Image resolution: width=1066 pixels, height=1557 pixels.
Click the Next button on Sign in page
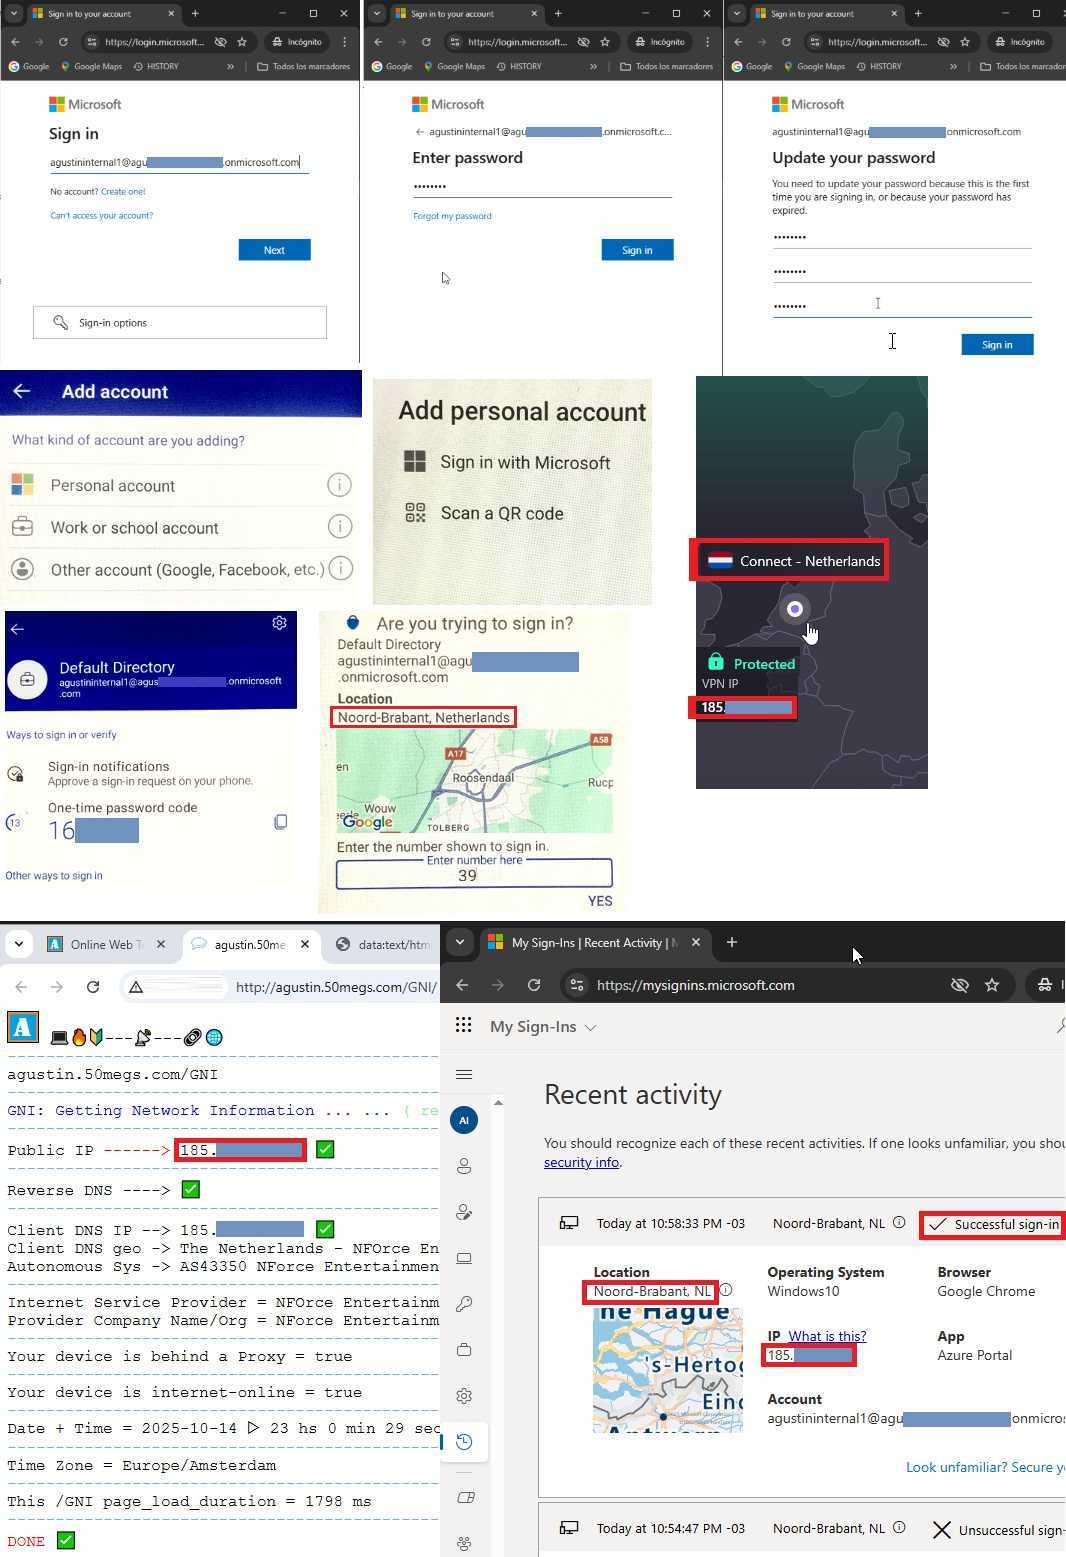[x=274, y=250]
